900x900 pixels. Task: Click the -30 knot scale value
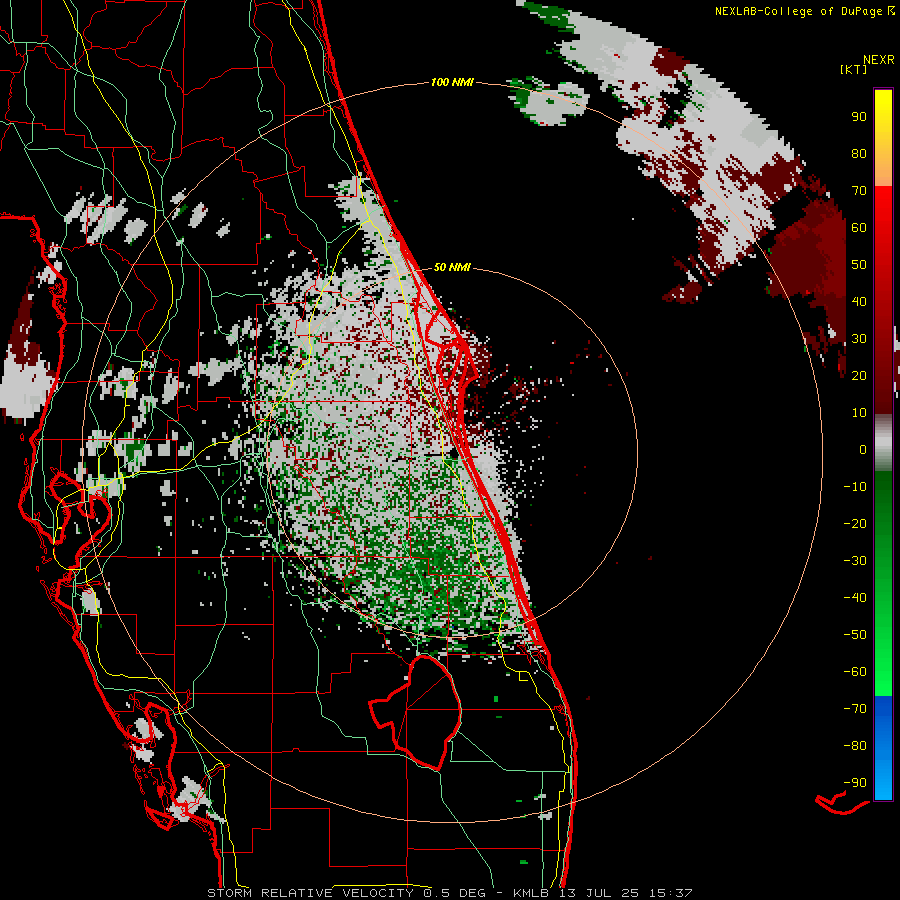tap(855, 561)
